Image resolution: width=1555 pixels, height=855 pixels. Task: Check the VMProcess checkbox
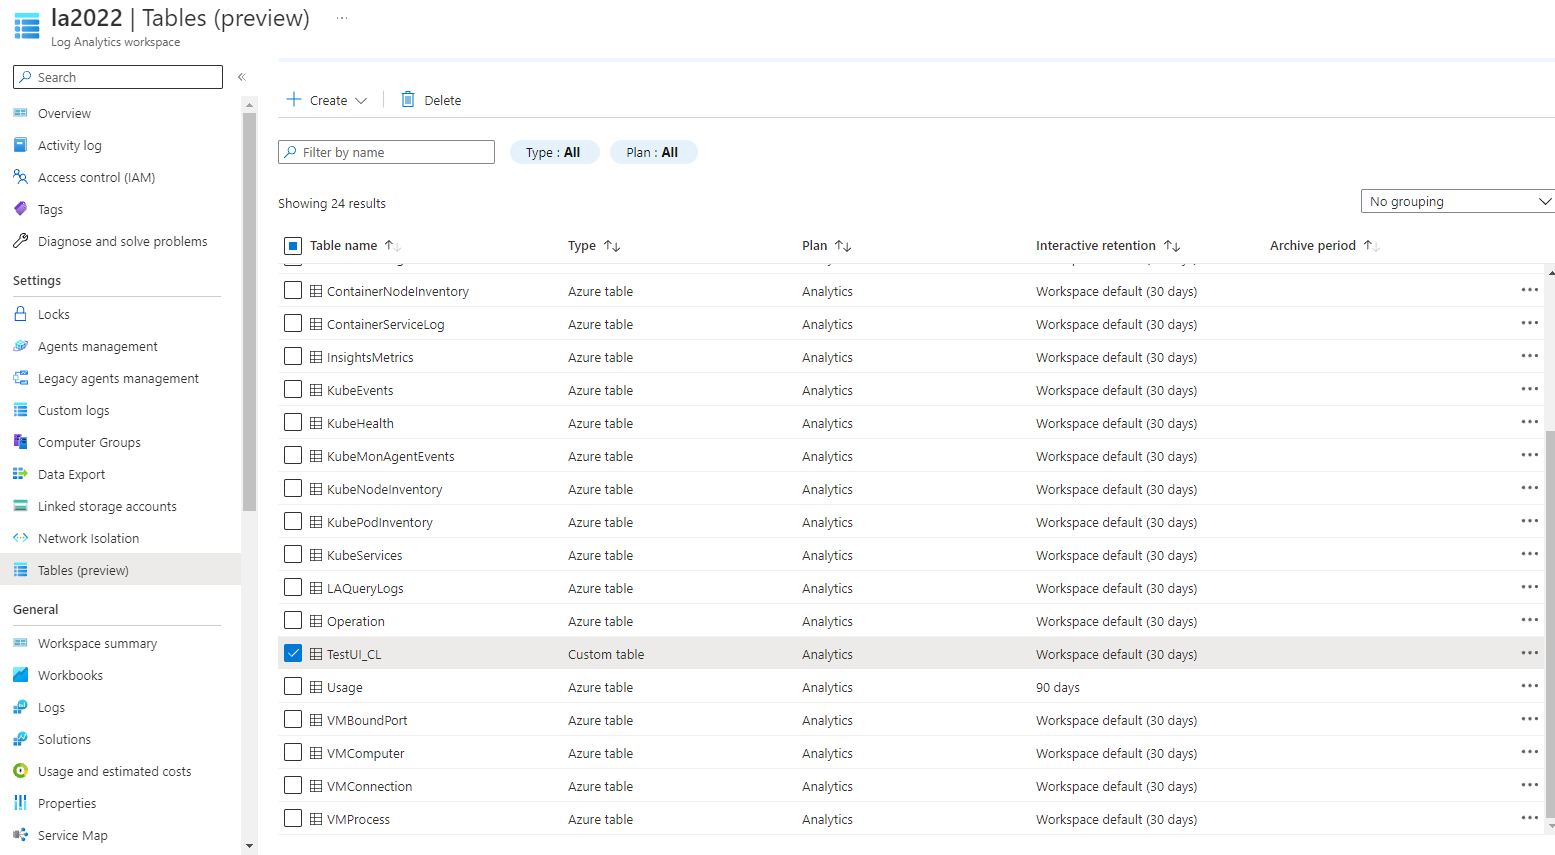pos(293,818)
